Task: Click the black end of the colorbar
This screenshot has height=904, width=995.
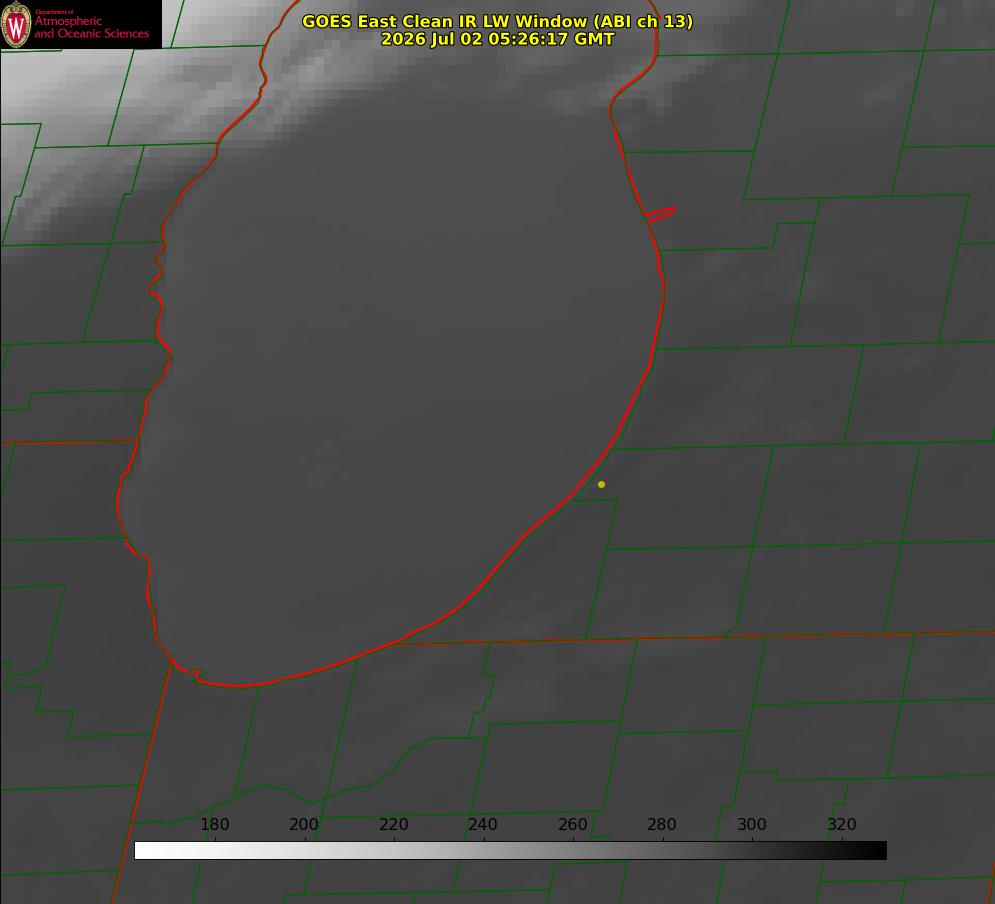Action: pos(874,851)
